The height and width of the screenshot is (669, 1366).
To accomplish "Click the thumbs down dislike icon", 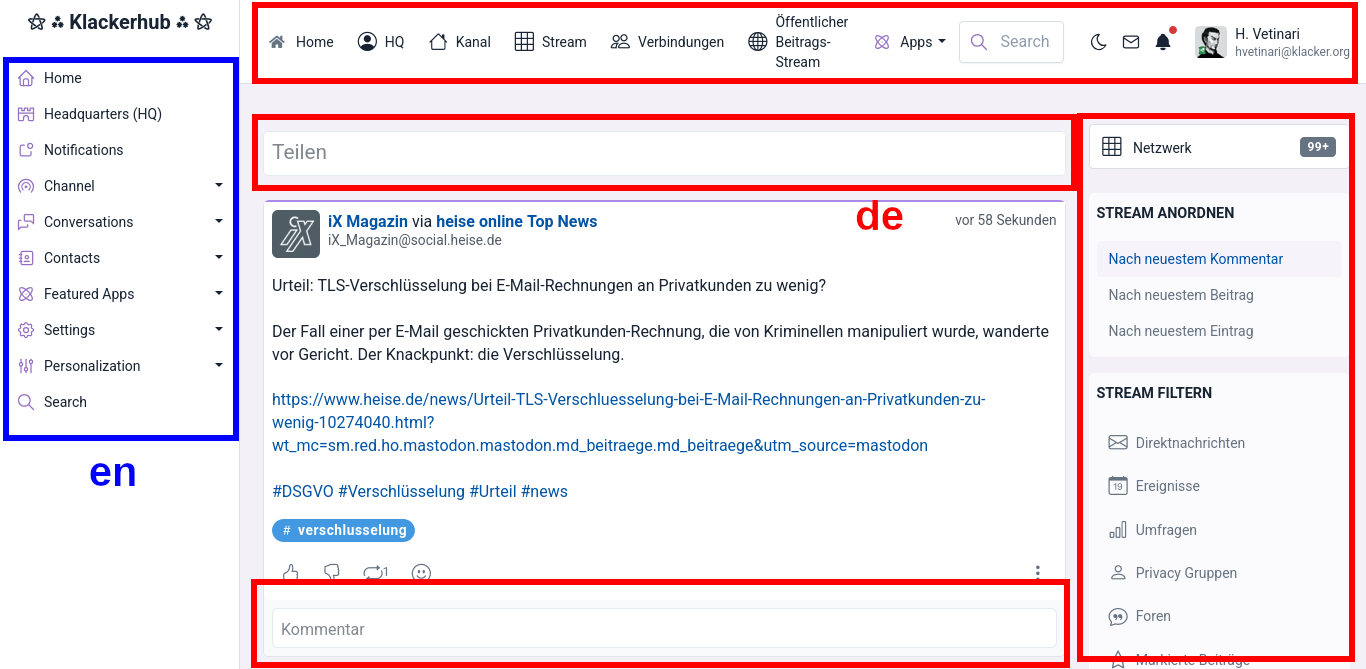I will click(332, 572).
